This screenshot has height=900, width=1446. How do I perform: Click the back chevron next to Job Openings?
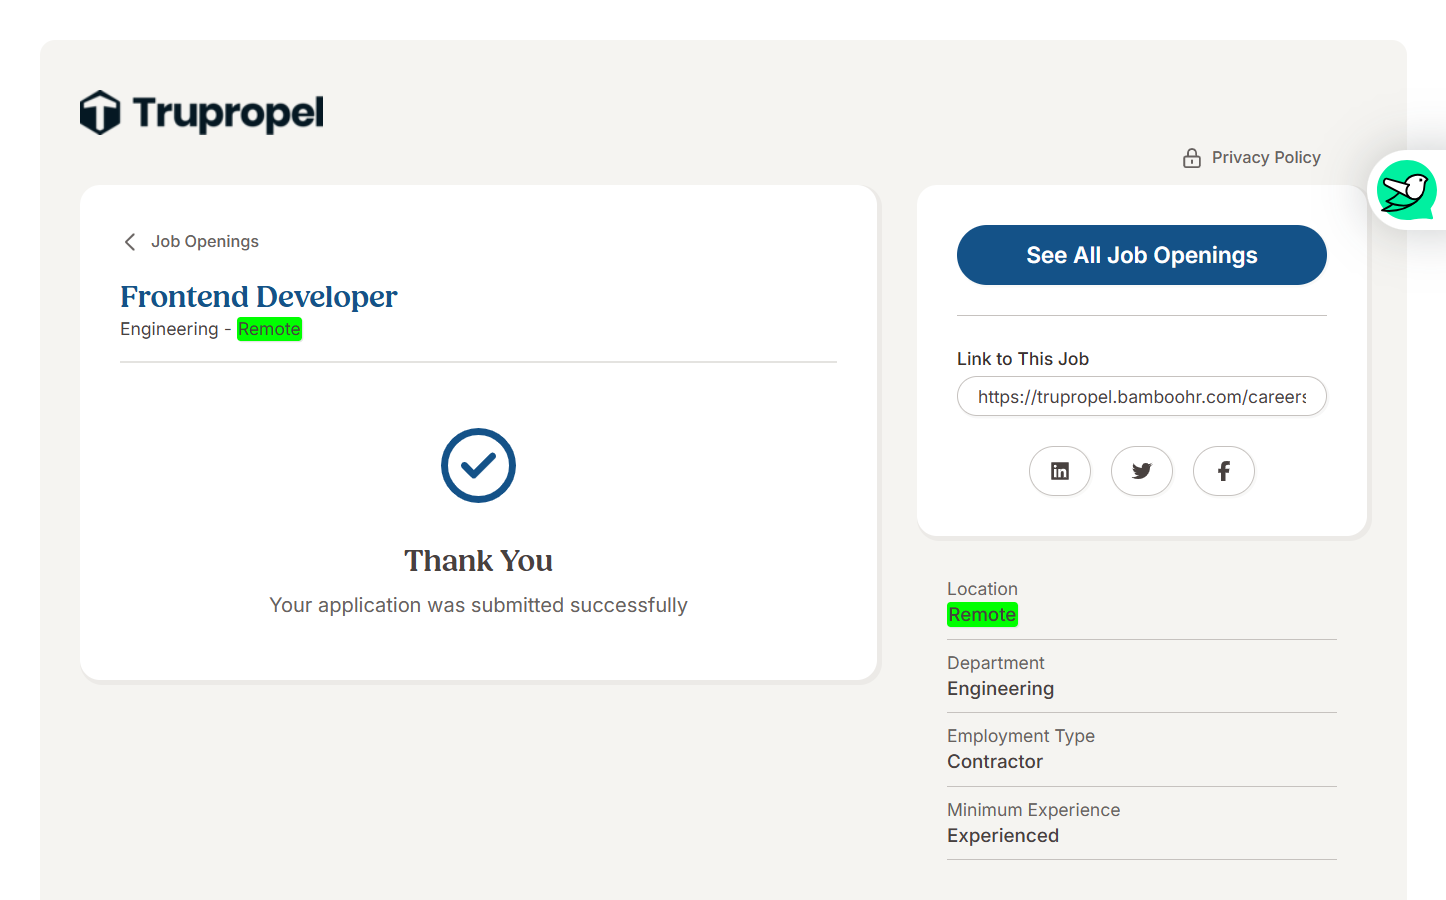click(130, 242)
